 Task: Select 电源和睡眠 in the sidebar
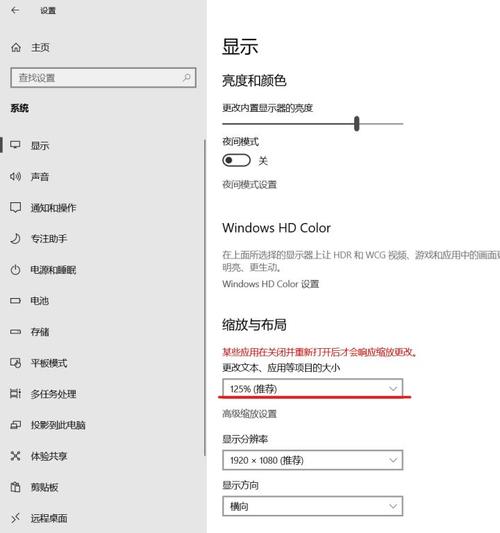pos(53,270)
